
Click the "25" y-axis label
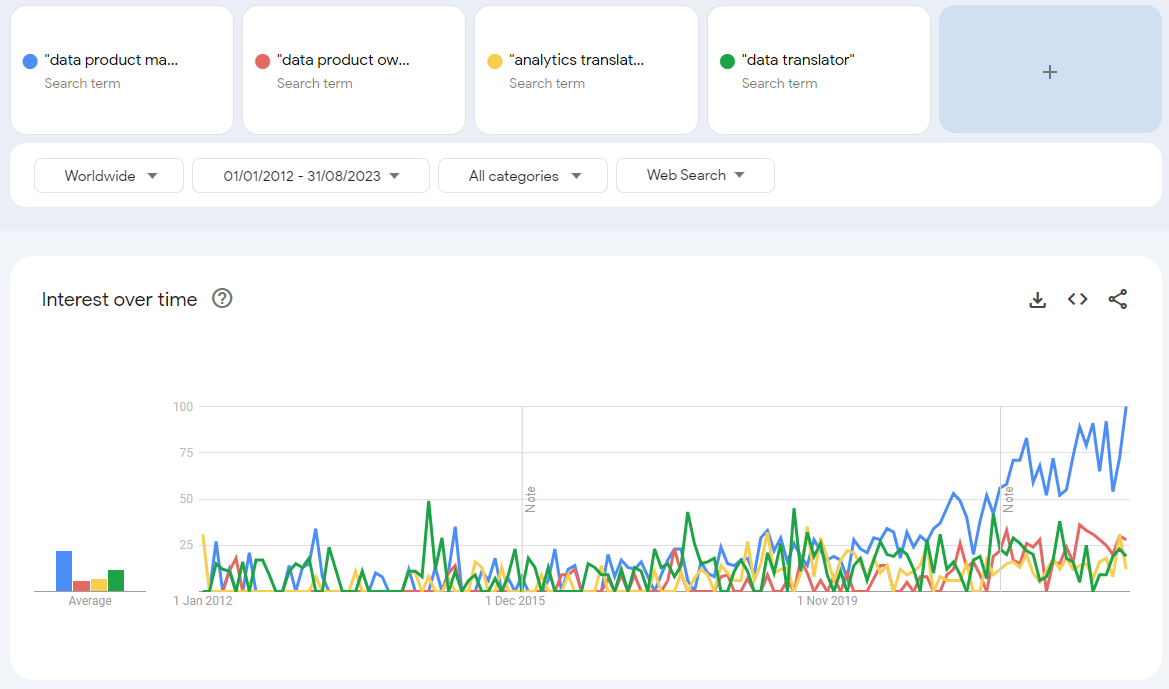click(x=186, y=545)
